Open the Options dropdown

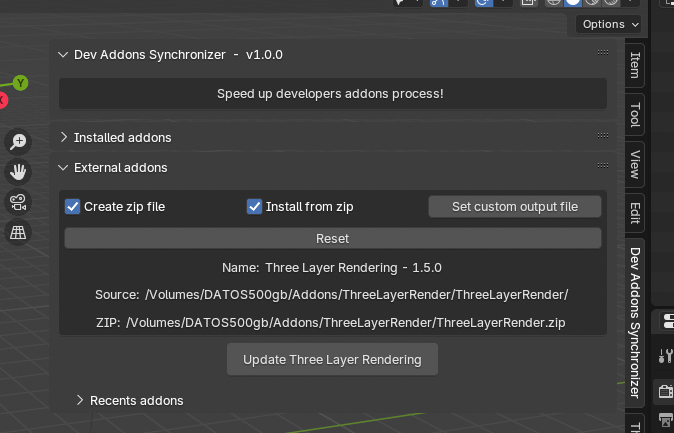(x=610, y=24)
